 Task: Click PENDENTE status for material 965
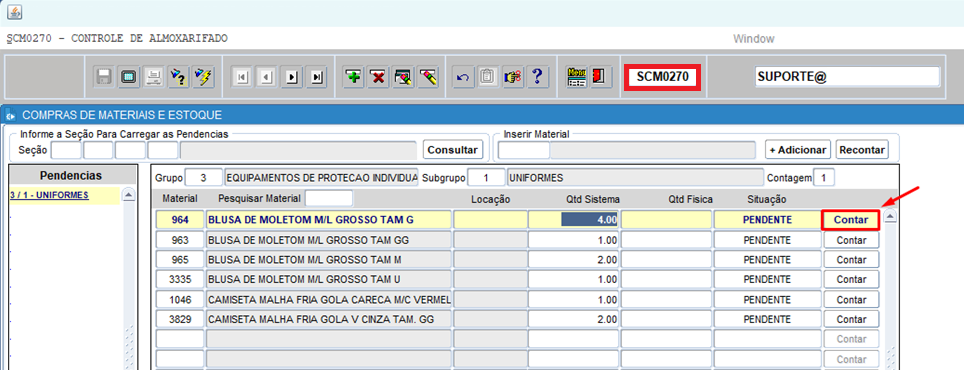coord(767,260)
